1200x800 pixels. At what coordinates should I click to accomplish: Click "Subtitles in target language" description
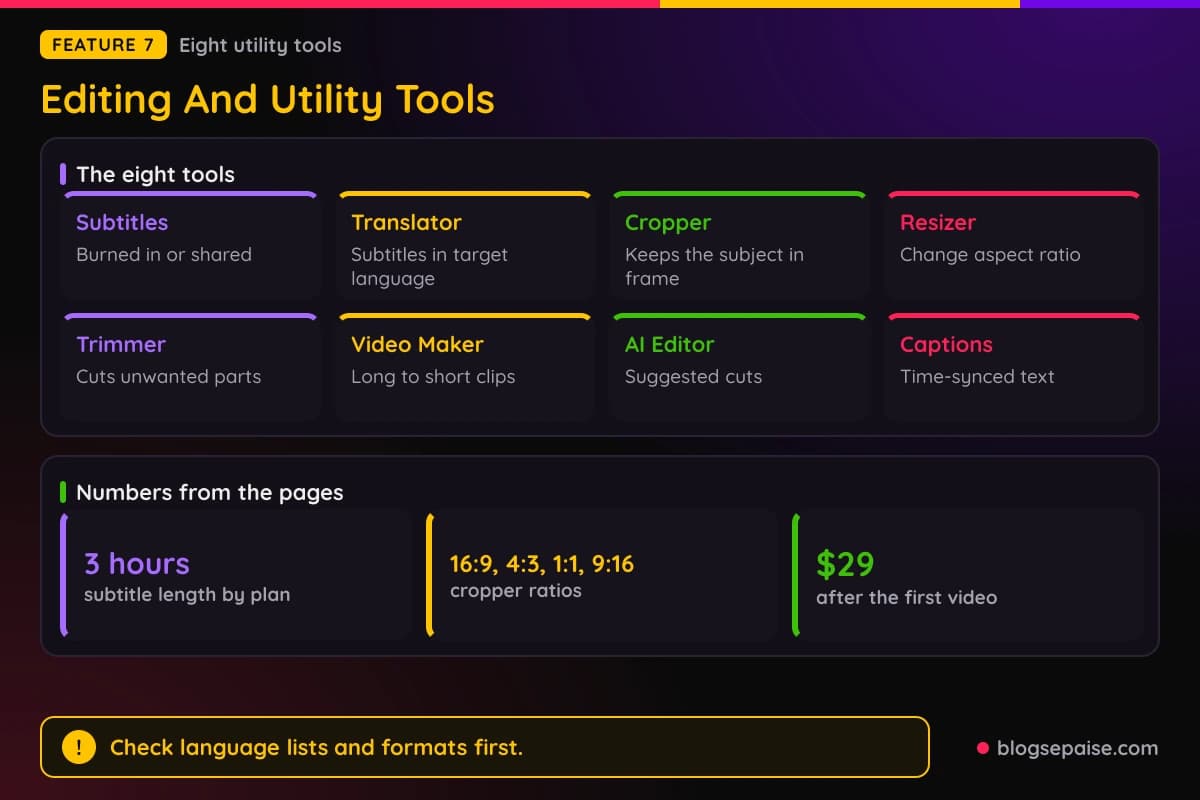click(429, 266)
